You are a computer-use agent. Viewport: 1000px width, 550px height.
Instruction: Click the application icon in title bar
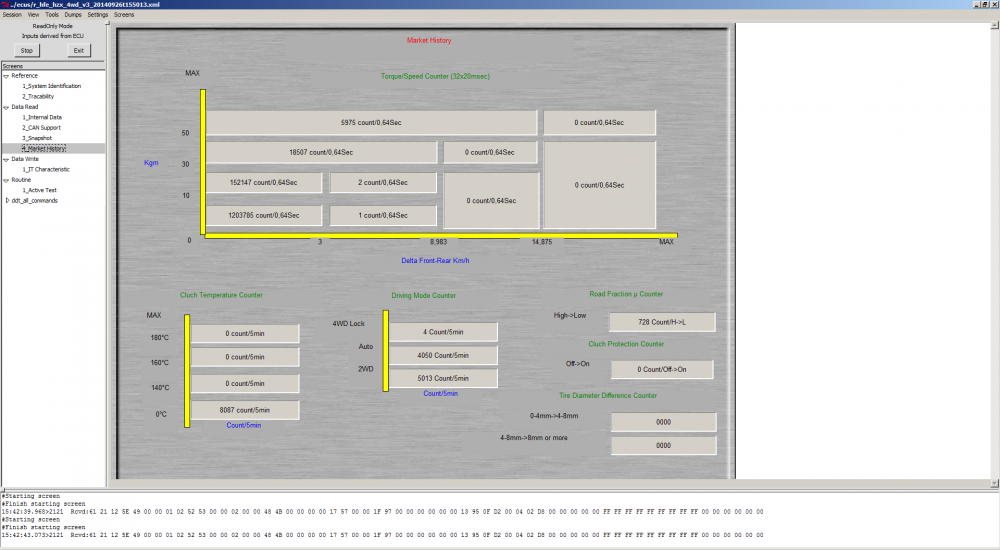tap(5, 4)
